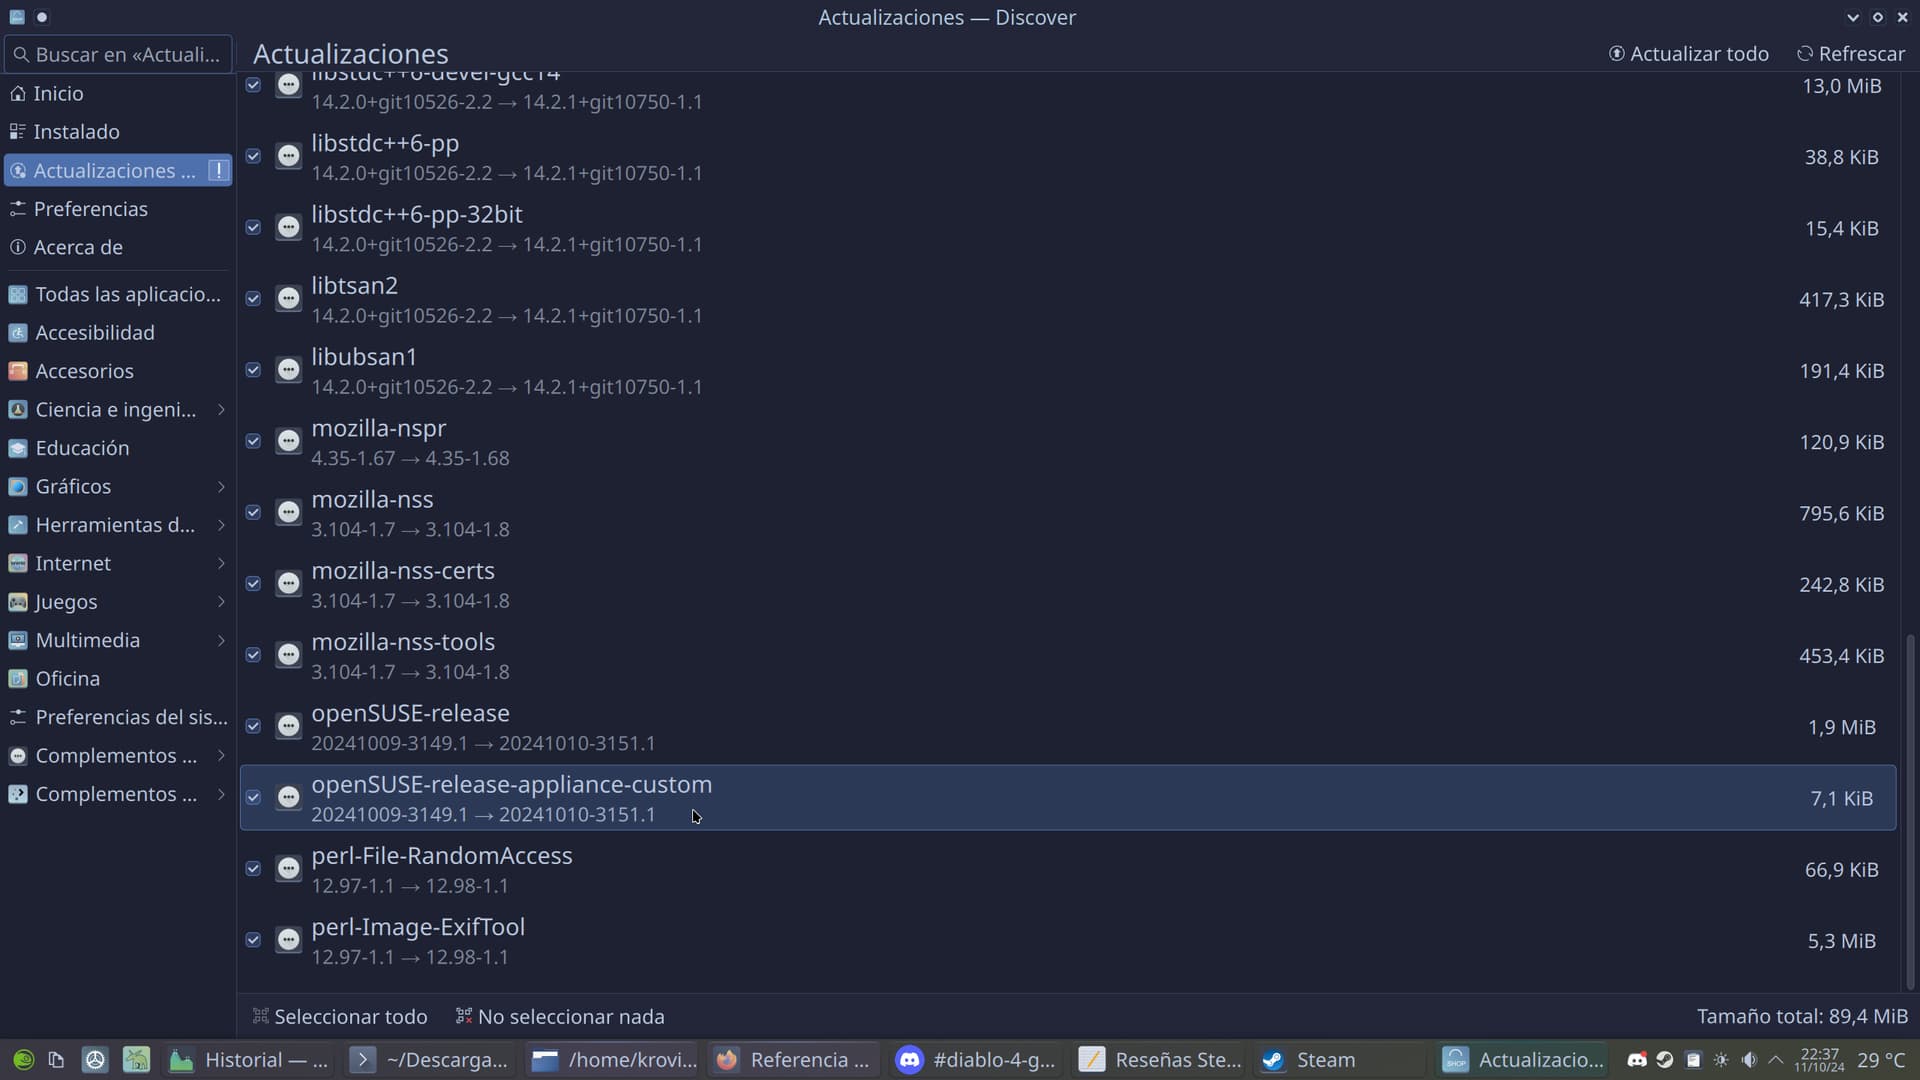Switch to the Instalado section
This screenshot has width=1920, height=1080.
pos(76,131)
